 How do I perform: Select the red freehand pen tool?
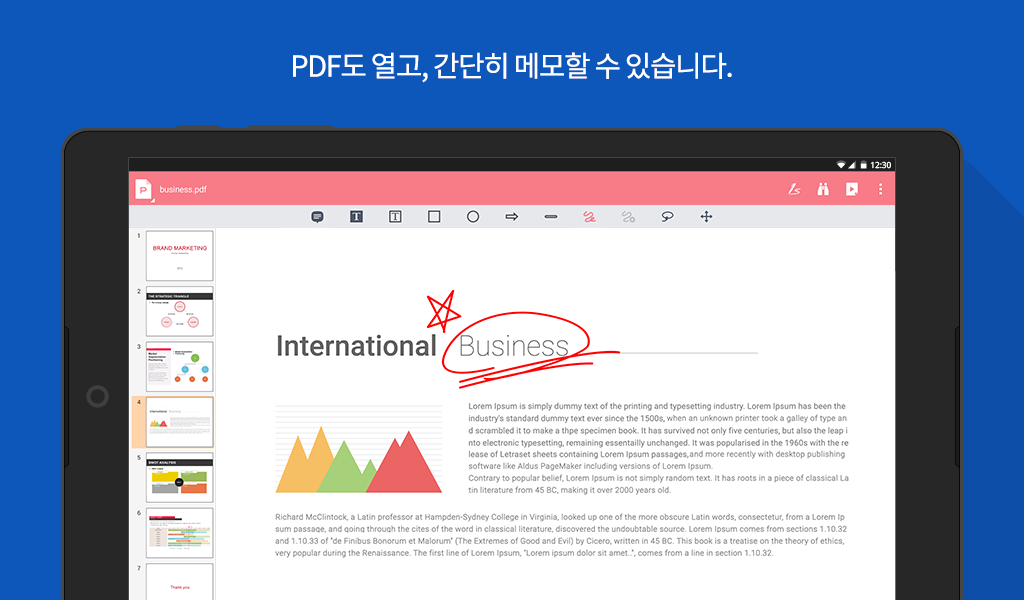pos(589,217)
